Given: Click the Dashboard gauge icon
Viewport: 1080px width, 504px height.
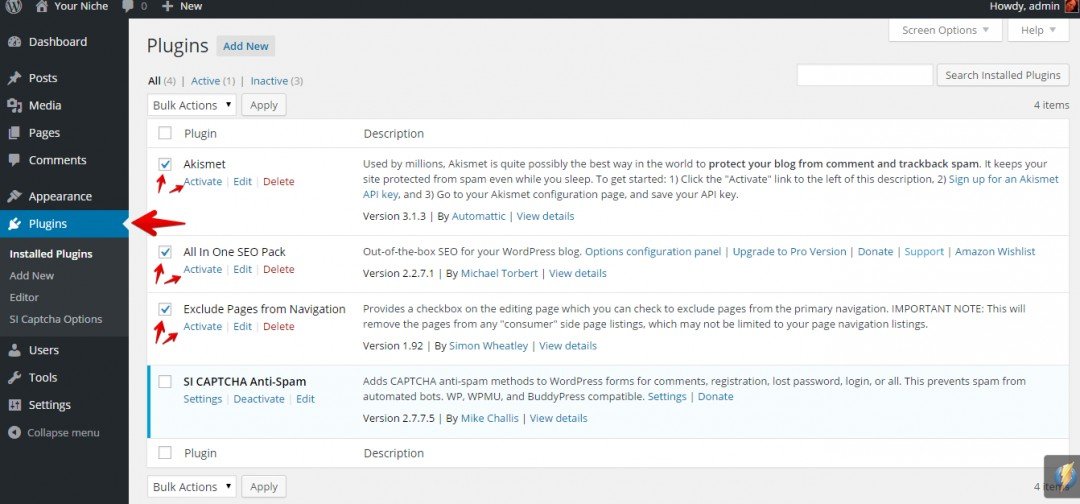Looking at the screenshot, I should tap(14, 42).
